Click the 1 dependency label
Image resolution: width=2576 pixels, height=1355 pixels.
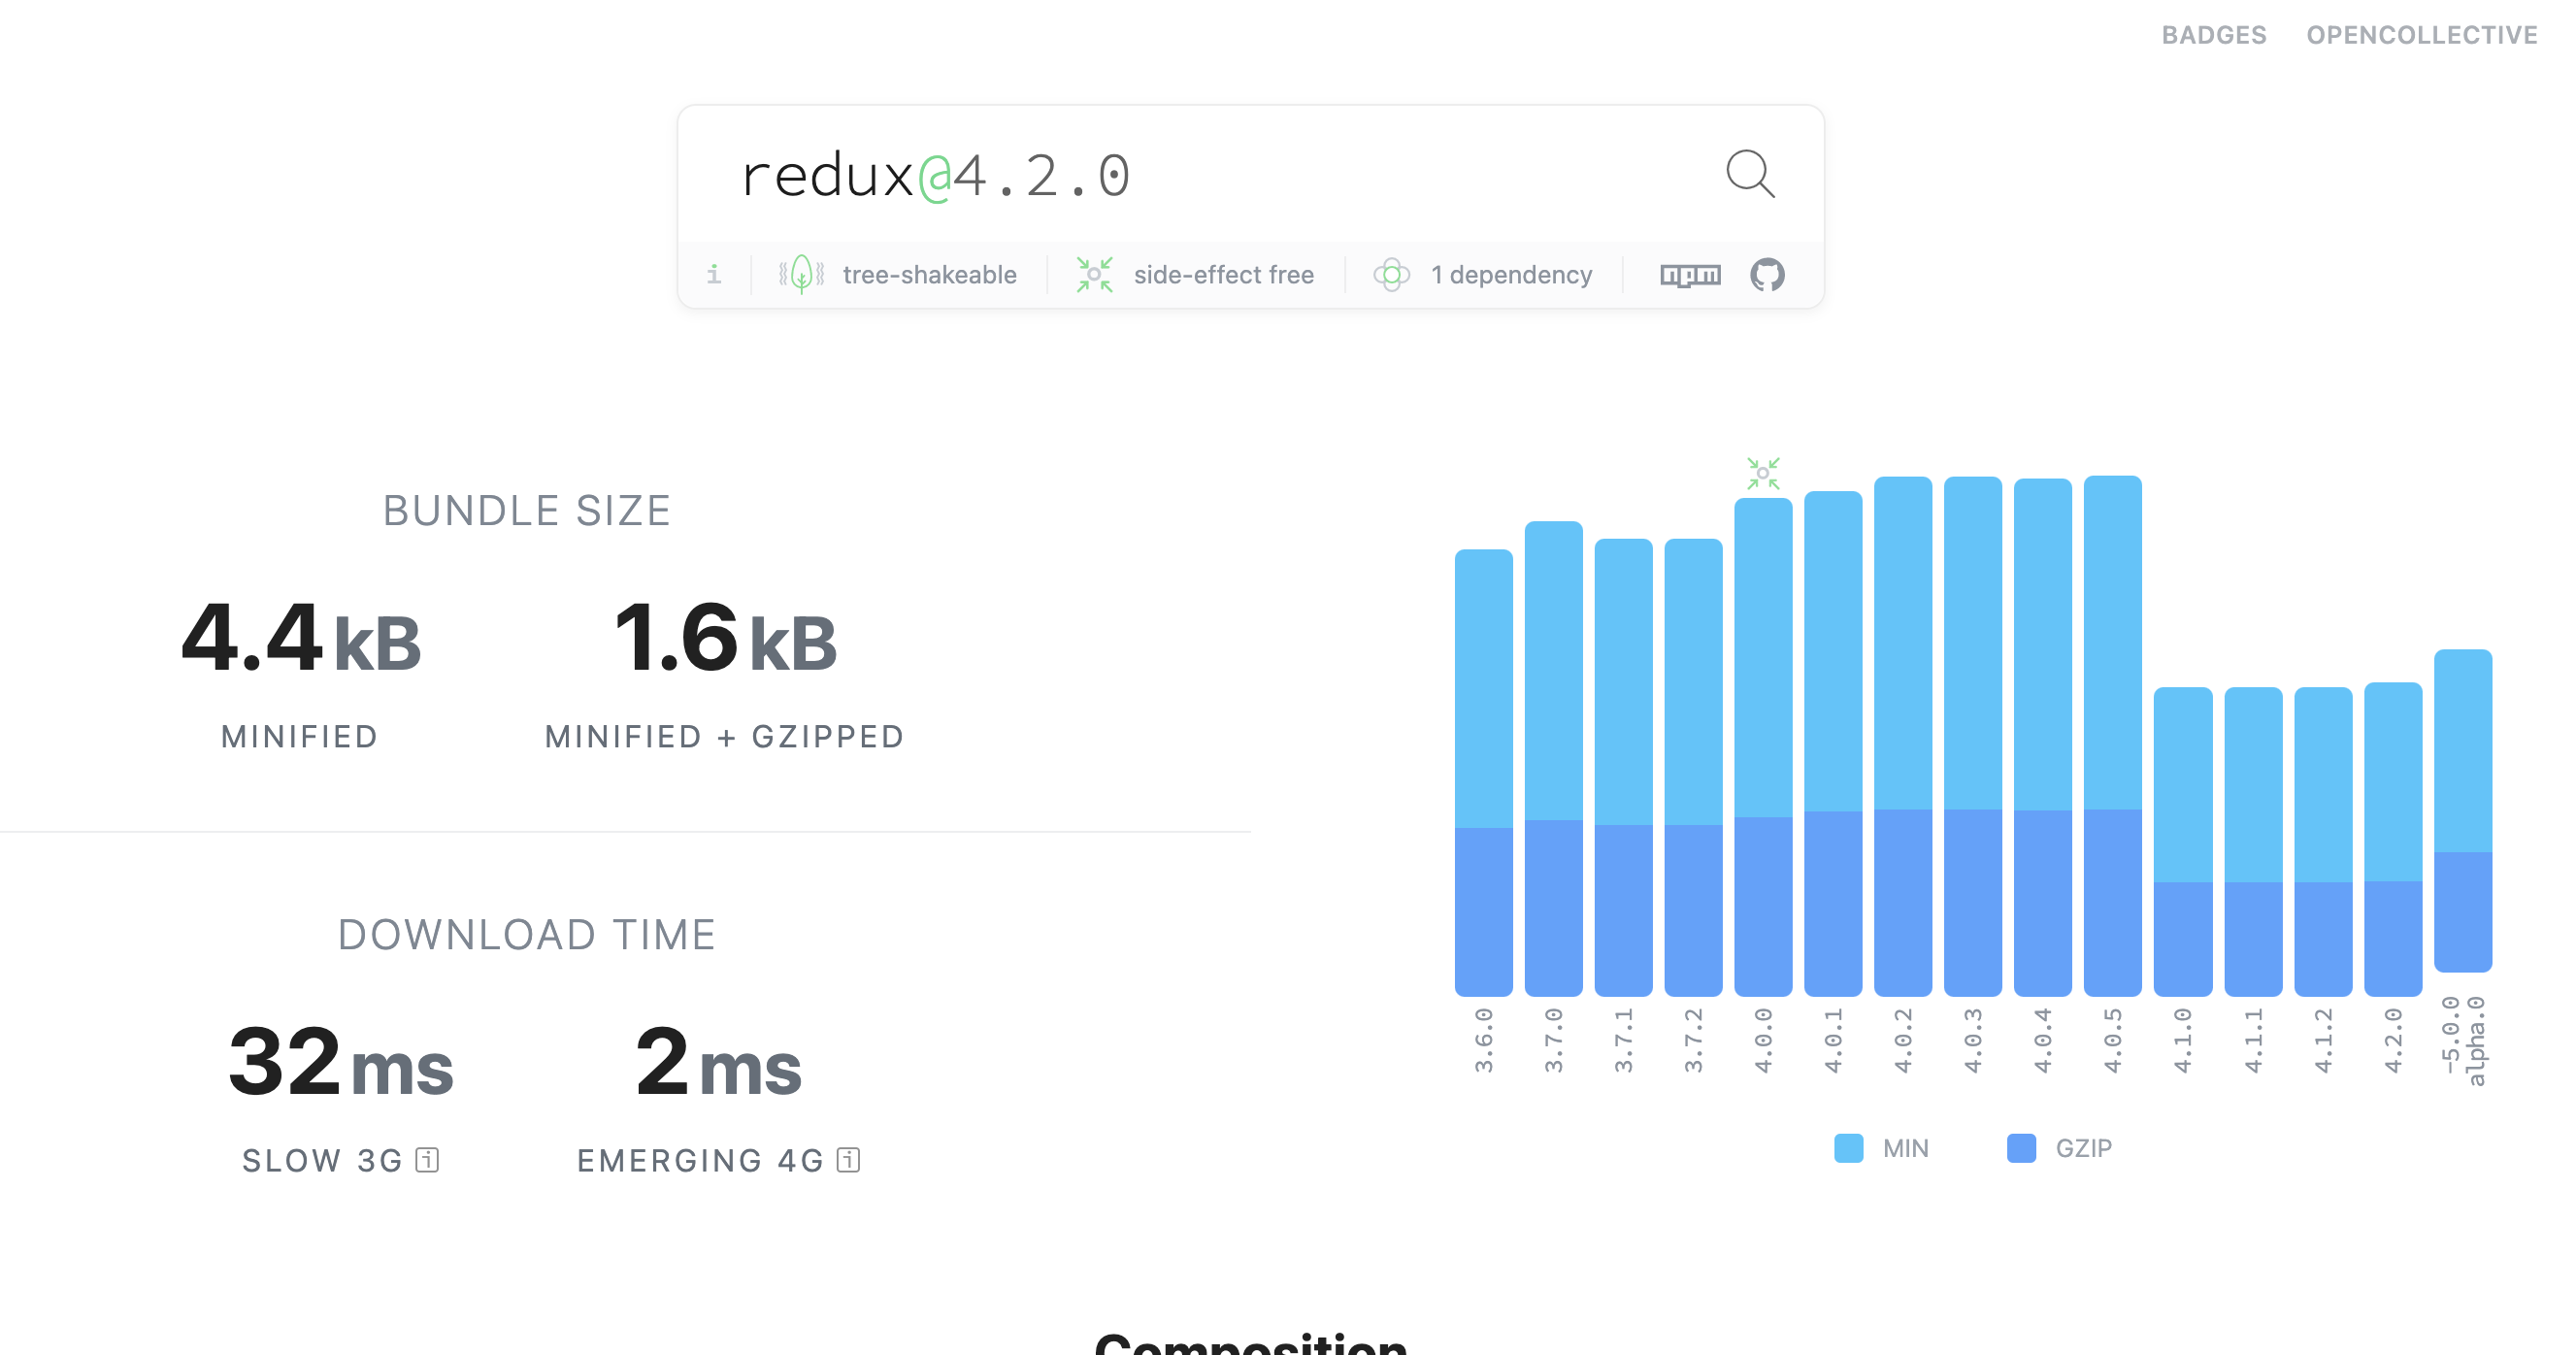click(x=1510, y=274)
